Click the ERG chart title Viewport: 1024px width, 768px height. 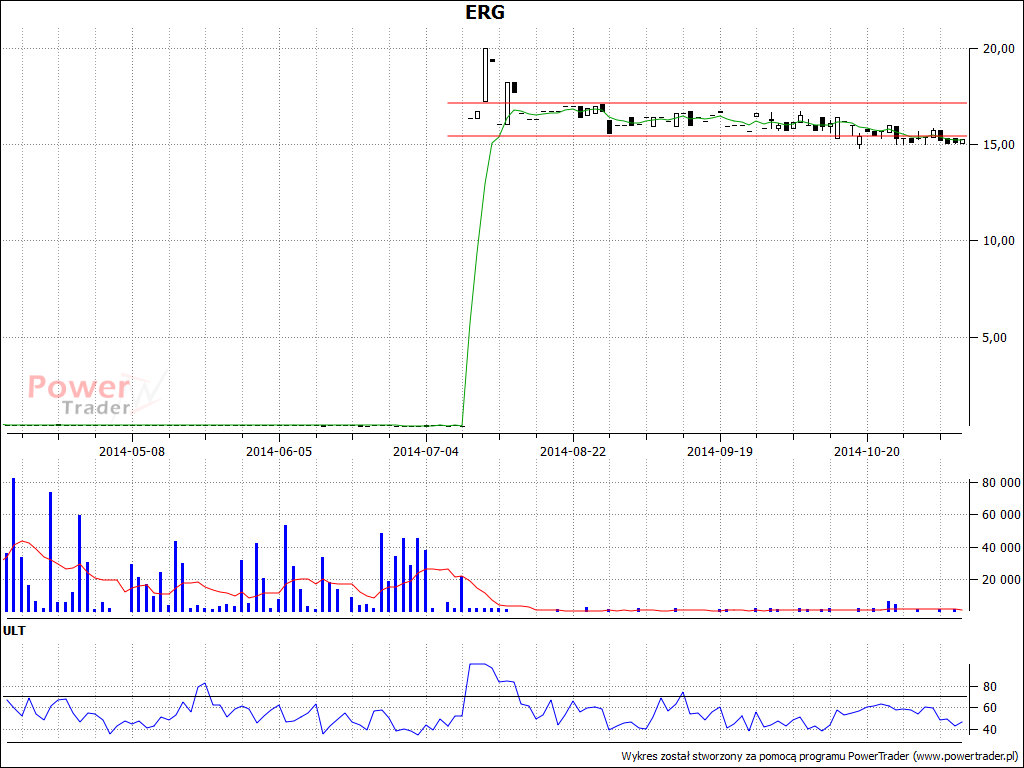[485, 12]
